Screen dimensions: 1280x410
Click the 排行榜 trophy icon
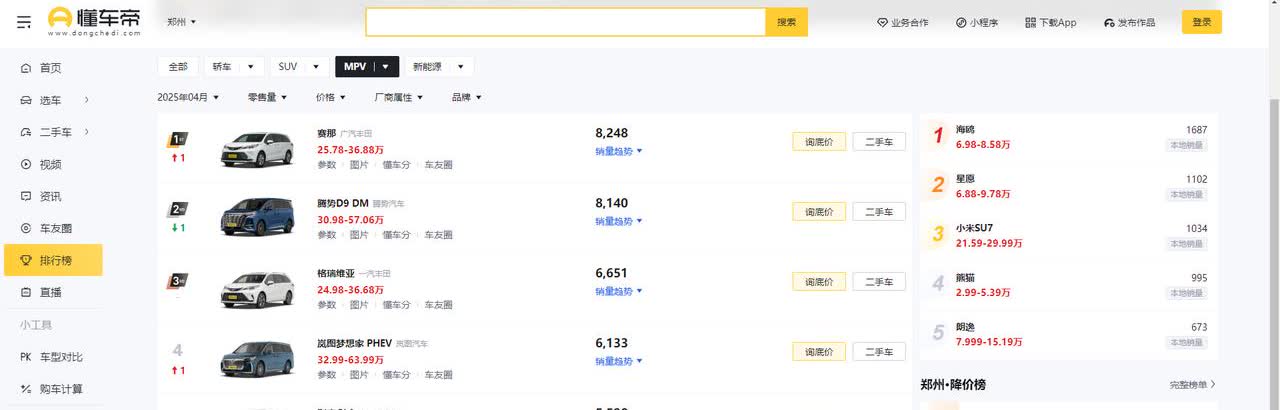[x=26, y=260]
